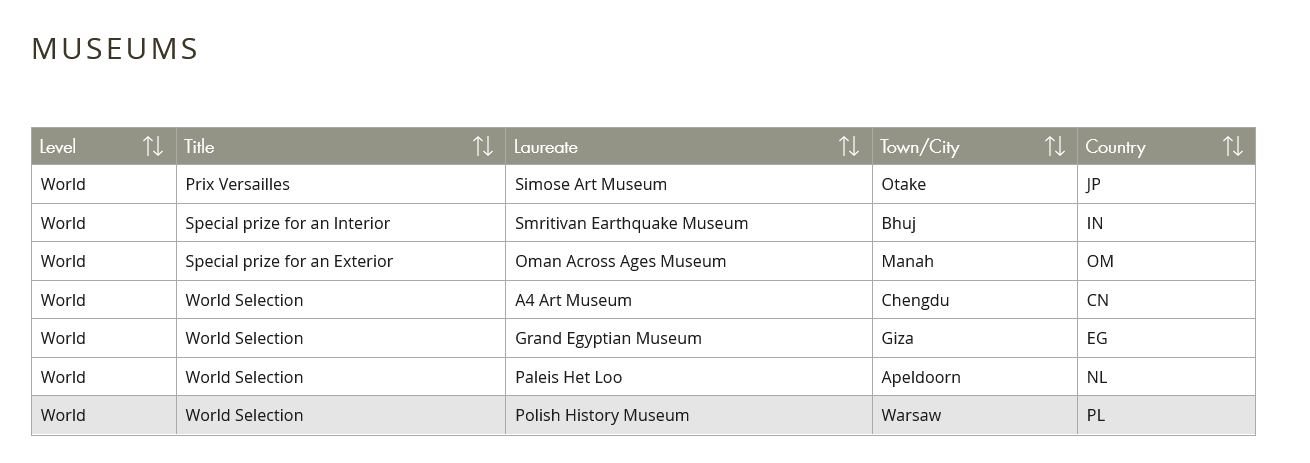Click the sort arrows in Laureate column
This screenshot has width=1310, height=463.
pyautogui.click(x=849, y=146)
